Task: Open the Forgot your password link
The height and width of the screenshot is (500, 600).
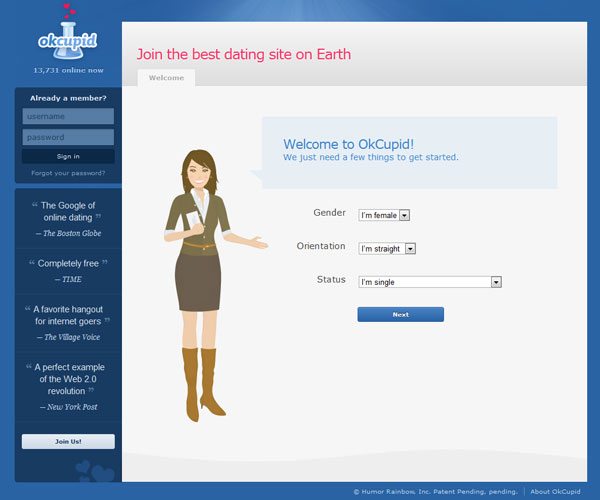Action: 68,173
